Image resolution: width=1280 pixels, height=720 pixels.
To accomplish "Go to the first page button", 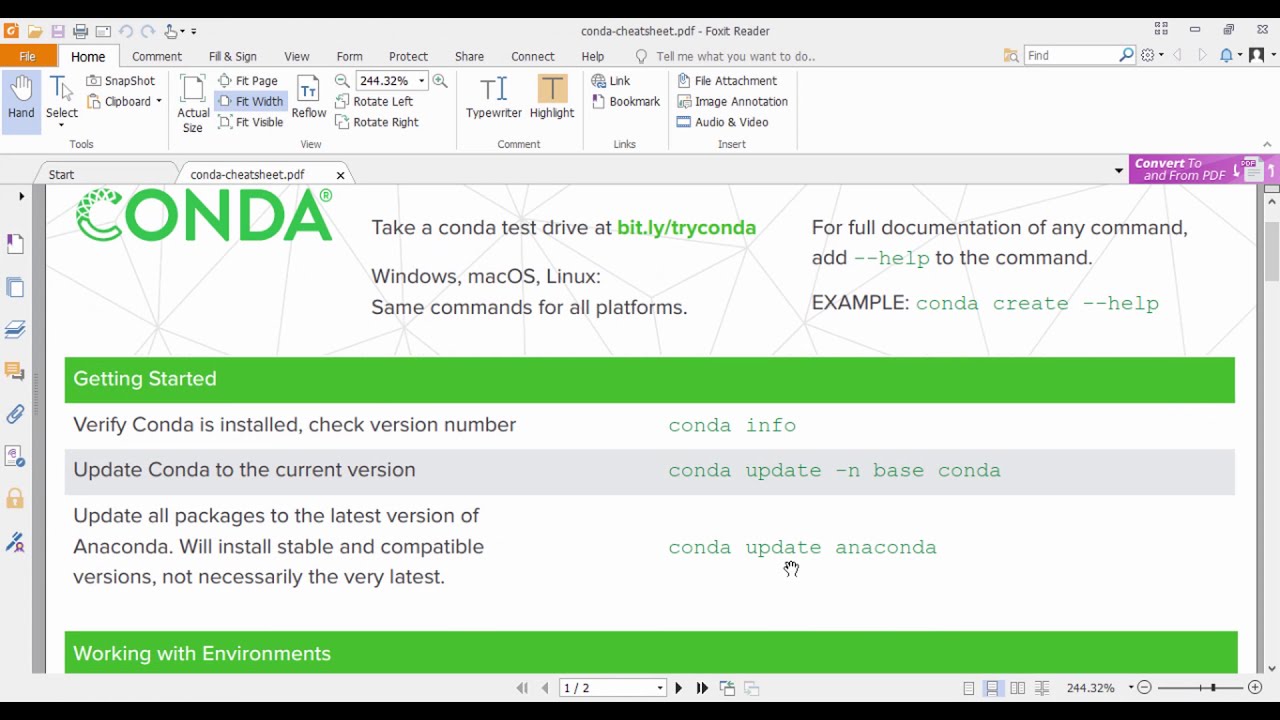I will [x=521, y=688].
